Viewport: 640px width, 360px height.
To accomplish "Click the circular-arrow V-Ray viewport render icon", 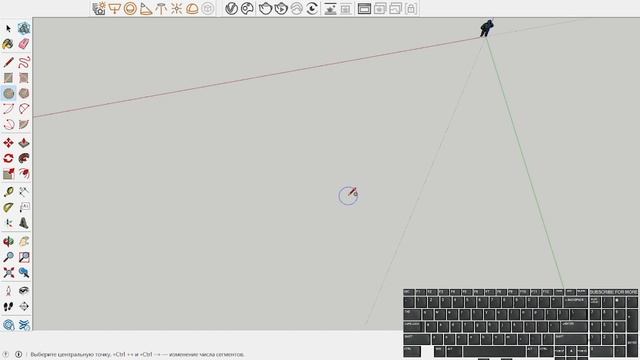I will 312,8.
